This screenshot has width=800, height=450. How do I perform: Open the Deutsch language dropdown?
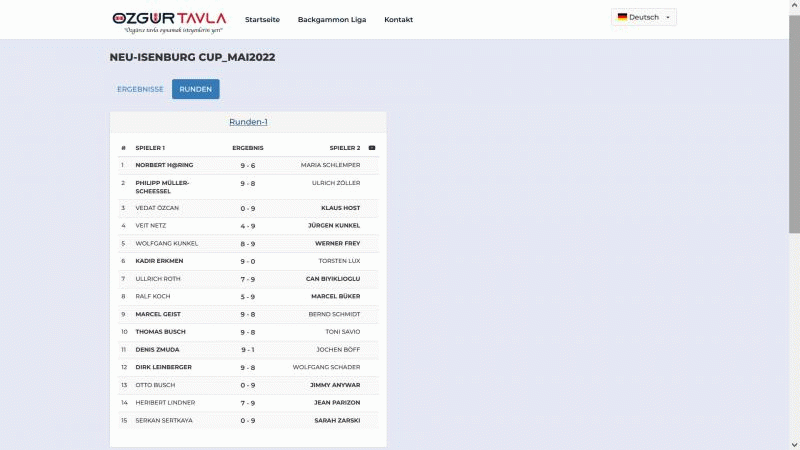tap(644, 17)
